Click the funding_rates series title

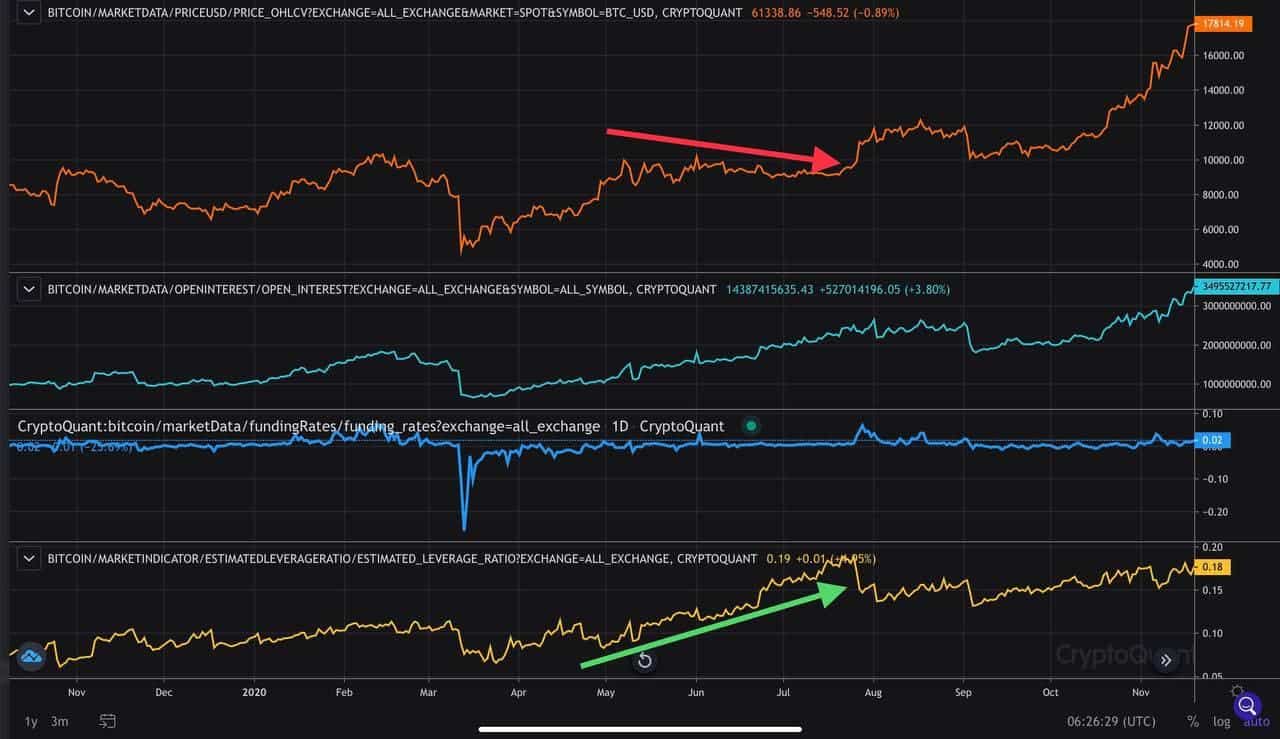pyautogui.click(x=309, y=426)
